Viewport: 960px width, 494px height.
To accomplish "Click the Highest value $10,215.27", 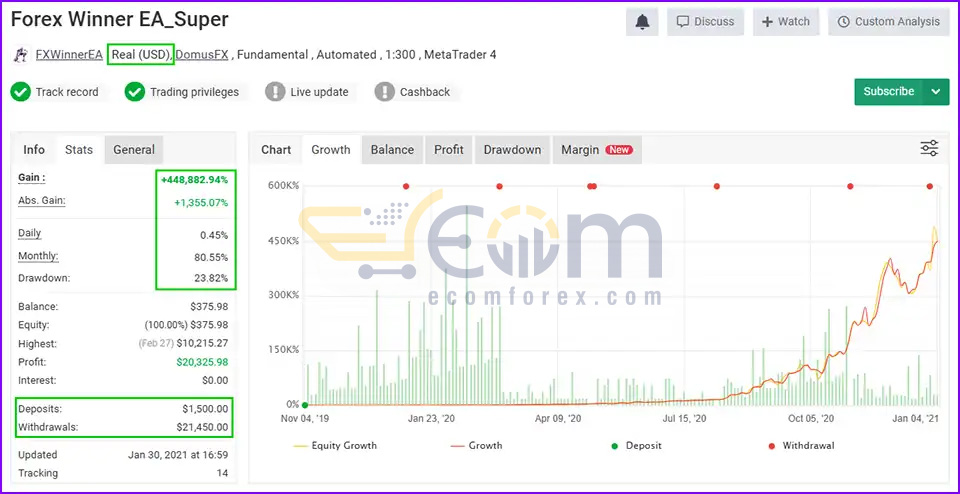I will 202,344.
